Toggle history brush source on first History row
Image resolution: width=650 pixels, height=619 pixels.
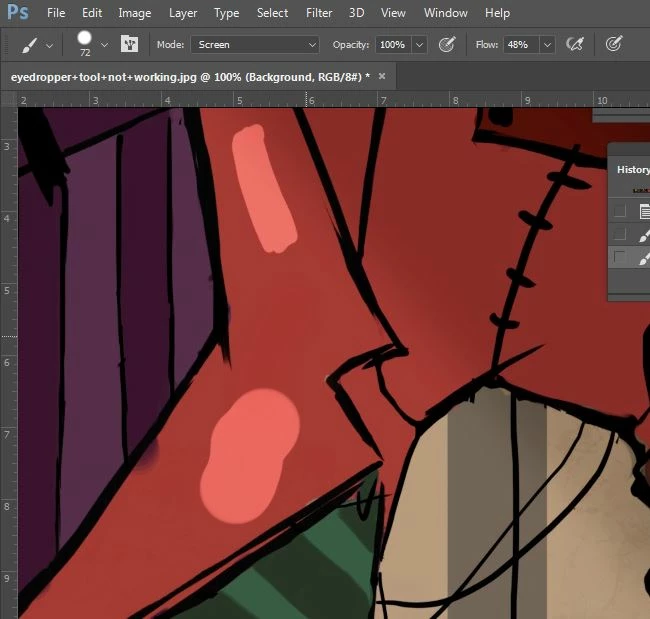click(x=620, y=211)
